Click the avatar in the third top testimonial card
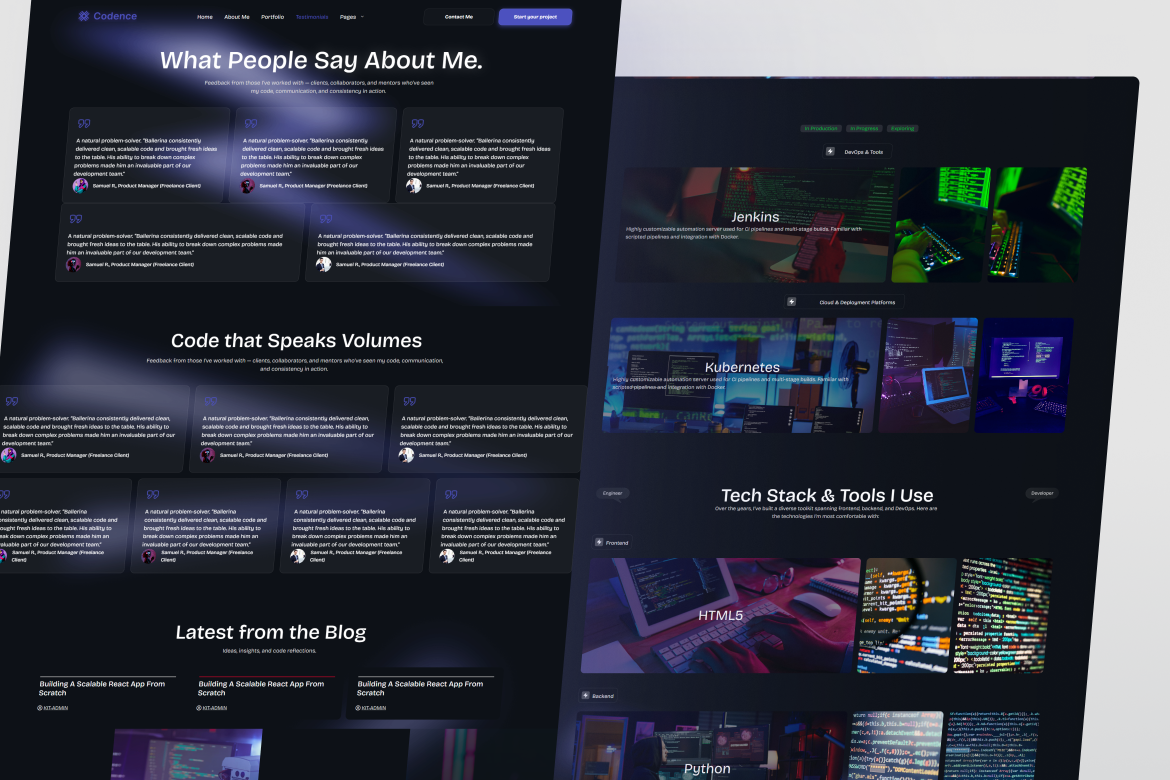 (x=414, y=185)
